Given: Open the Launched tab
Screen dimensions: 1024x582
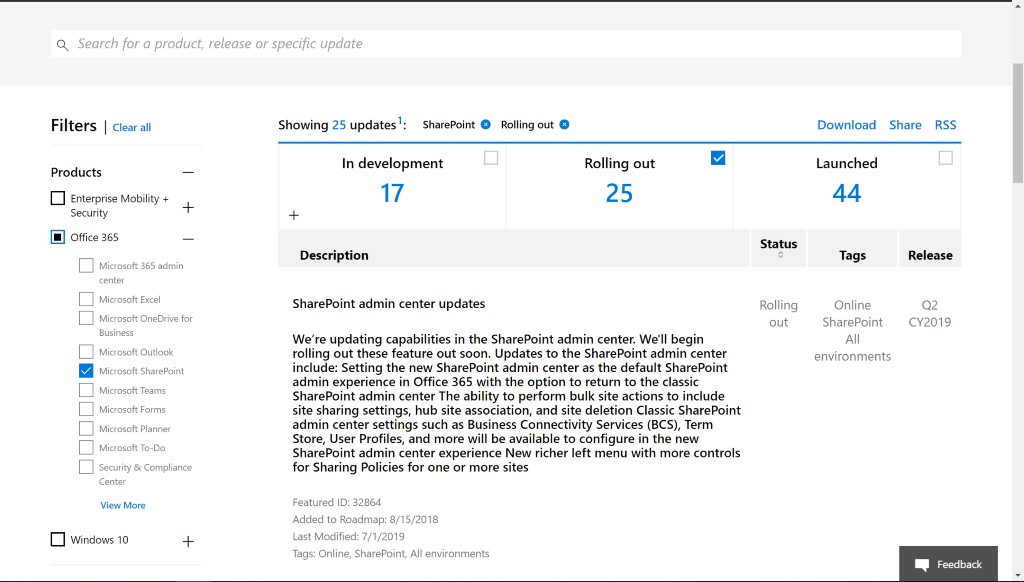Looking at the screenshot, I should click(846, 186).
